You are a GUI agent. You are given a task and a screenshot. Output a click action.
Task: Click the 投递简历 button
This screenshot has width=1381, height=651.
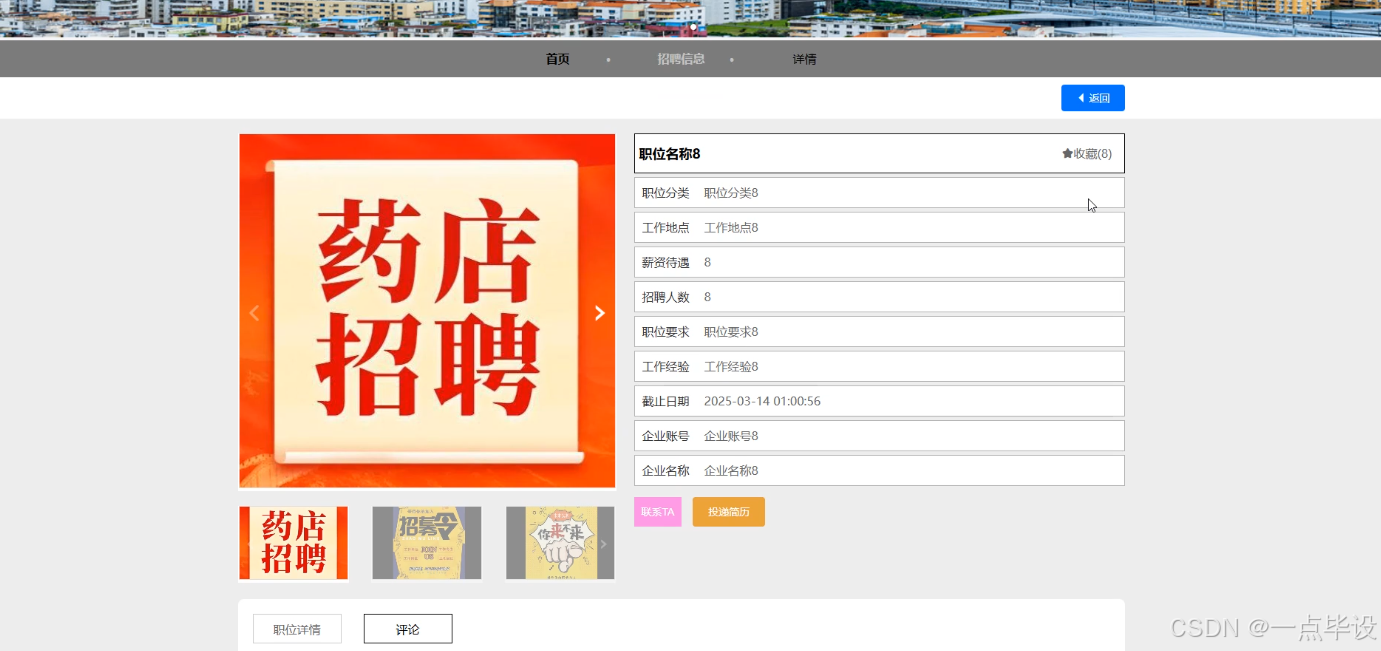pos(728,511)
